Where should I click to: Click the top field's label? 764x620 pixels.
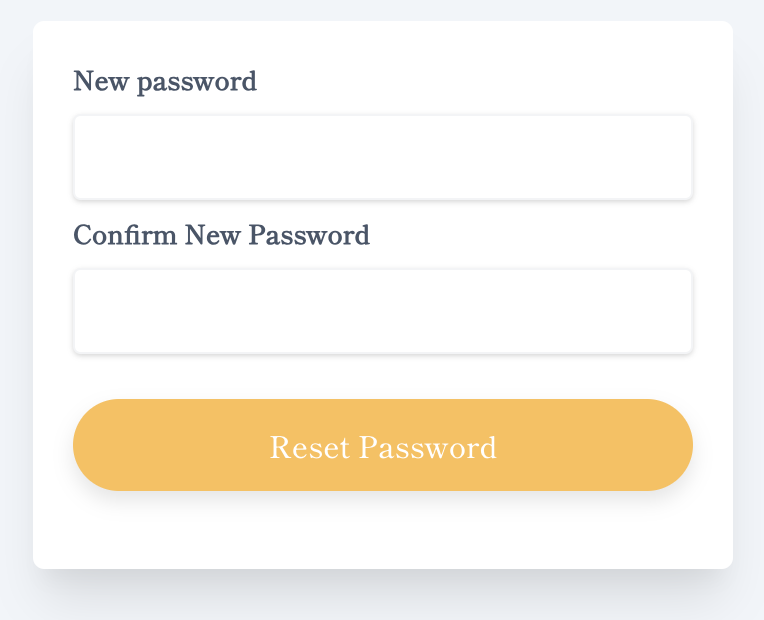point(165,81)
